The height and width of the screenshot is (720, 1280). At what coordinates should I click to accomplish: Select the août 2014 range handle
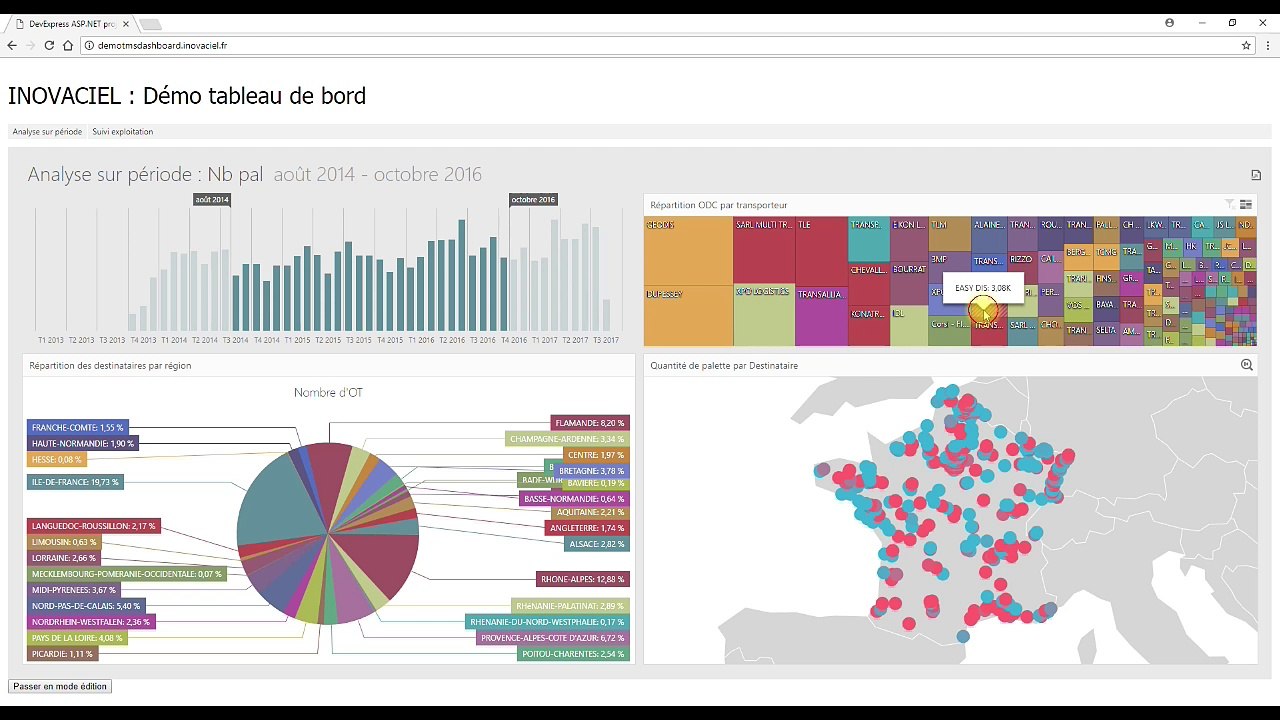coord(212,200)
